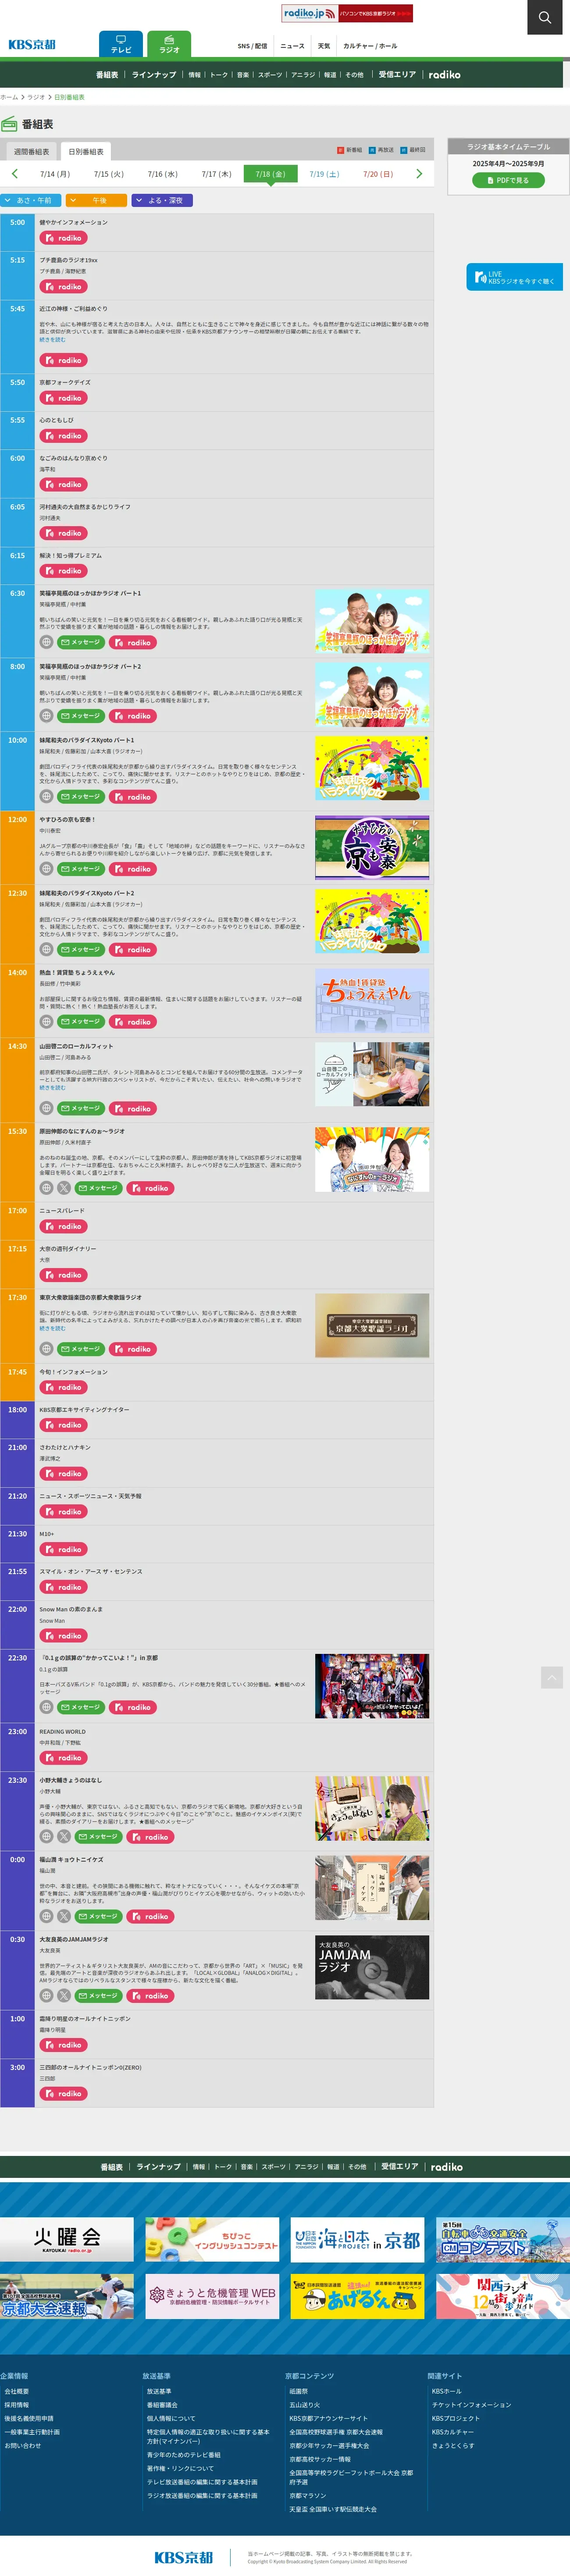Open X icon for 福山潤 キョウトニイケズ
Image resolution: width=570 pixels, height=2576 pixels.
[x=64, y=1917]
